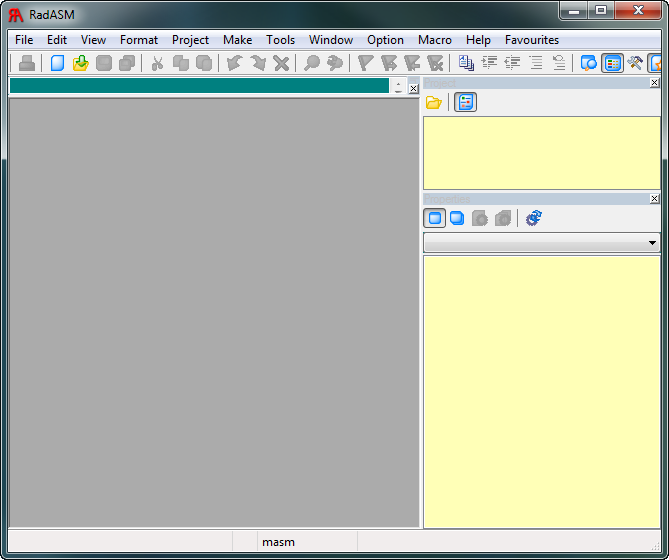Refresh properties with blue gear icon

534,218
